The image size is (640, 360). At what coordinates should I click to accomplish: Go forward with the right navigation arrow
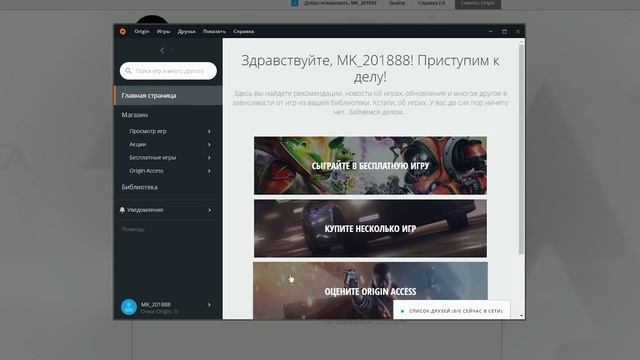pos(171,51)
